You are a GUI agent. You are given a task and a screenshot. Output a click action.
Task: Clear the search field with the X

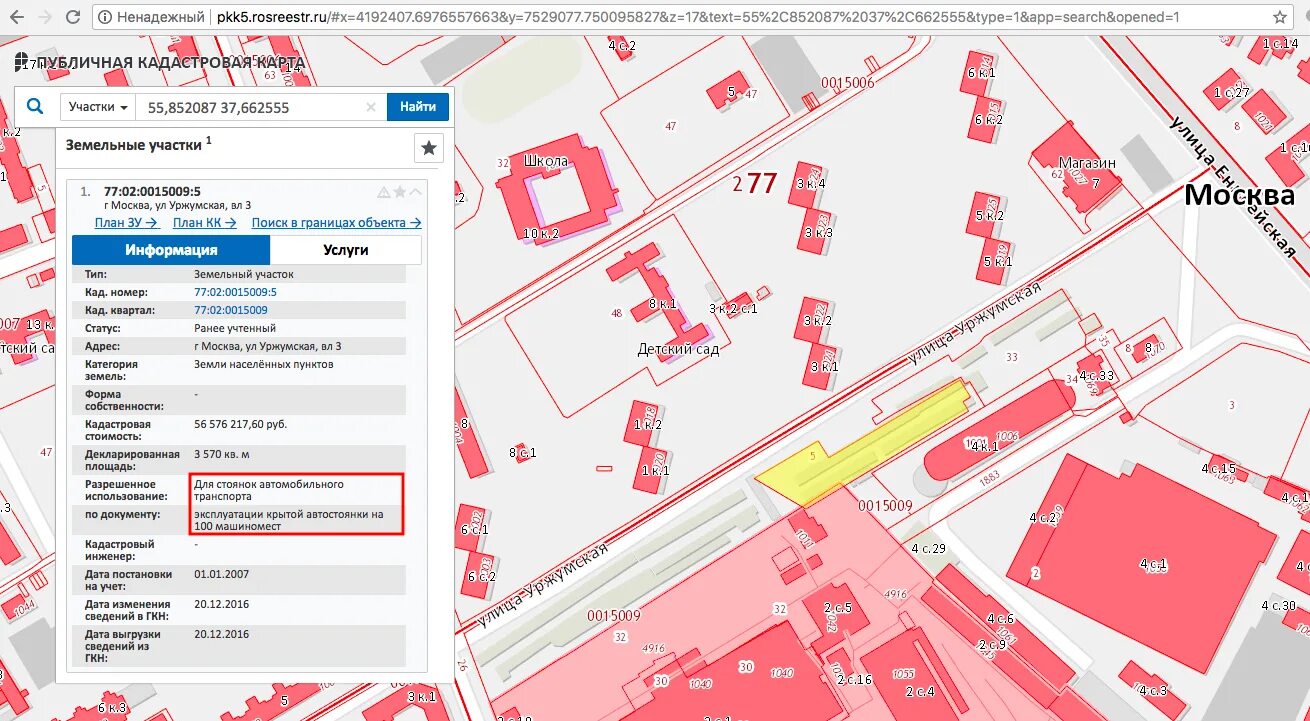pyautogui.click(x=371, y=107)
